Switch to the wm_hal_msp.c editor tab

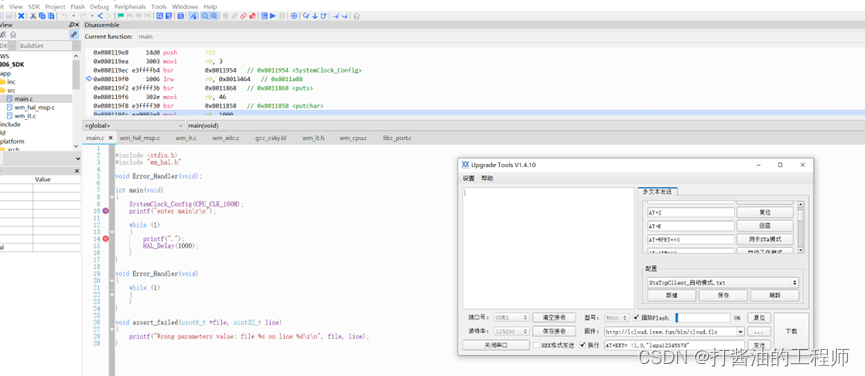pos(140,138)
